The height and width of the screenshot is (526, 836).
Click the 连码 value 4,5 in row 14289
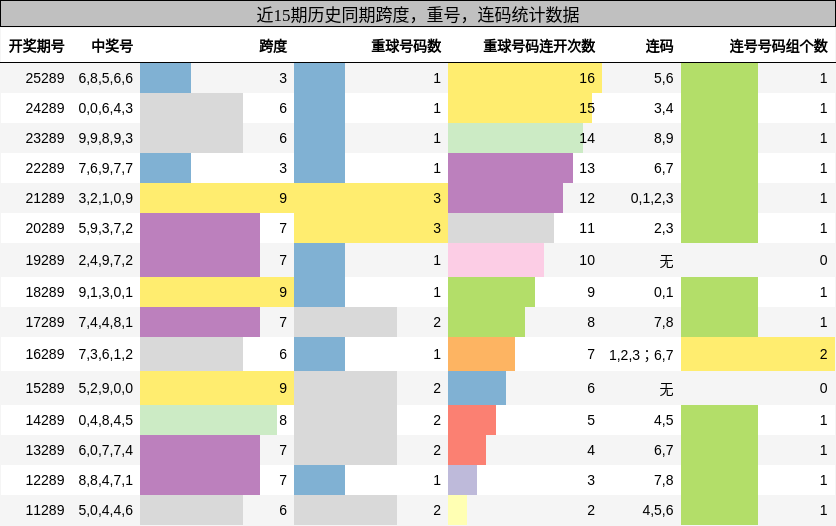pyautogui.click(x=663, y=420)
